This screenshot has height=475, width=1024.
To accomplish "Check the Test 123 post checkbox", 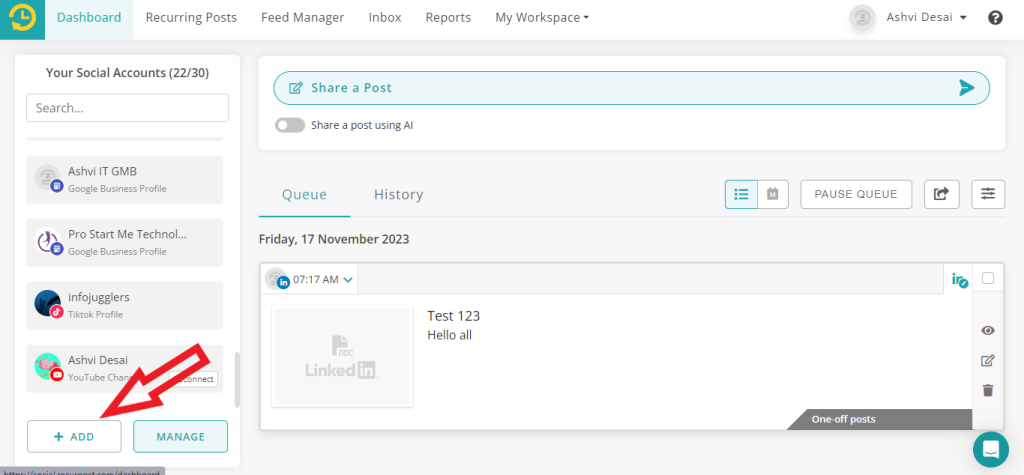I will [x=988, y=278].
